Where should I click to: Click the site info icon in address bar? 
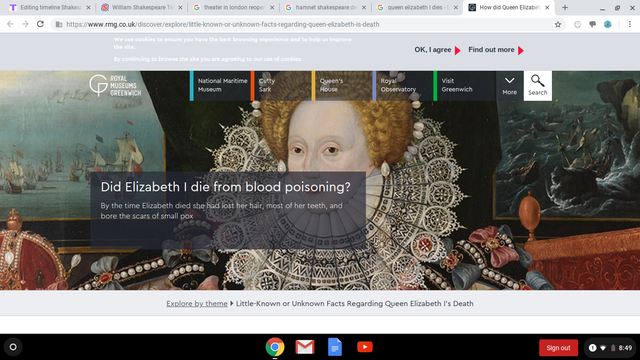click(x=59, y=24)
